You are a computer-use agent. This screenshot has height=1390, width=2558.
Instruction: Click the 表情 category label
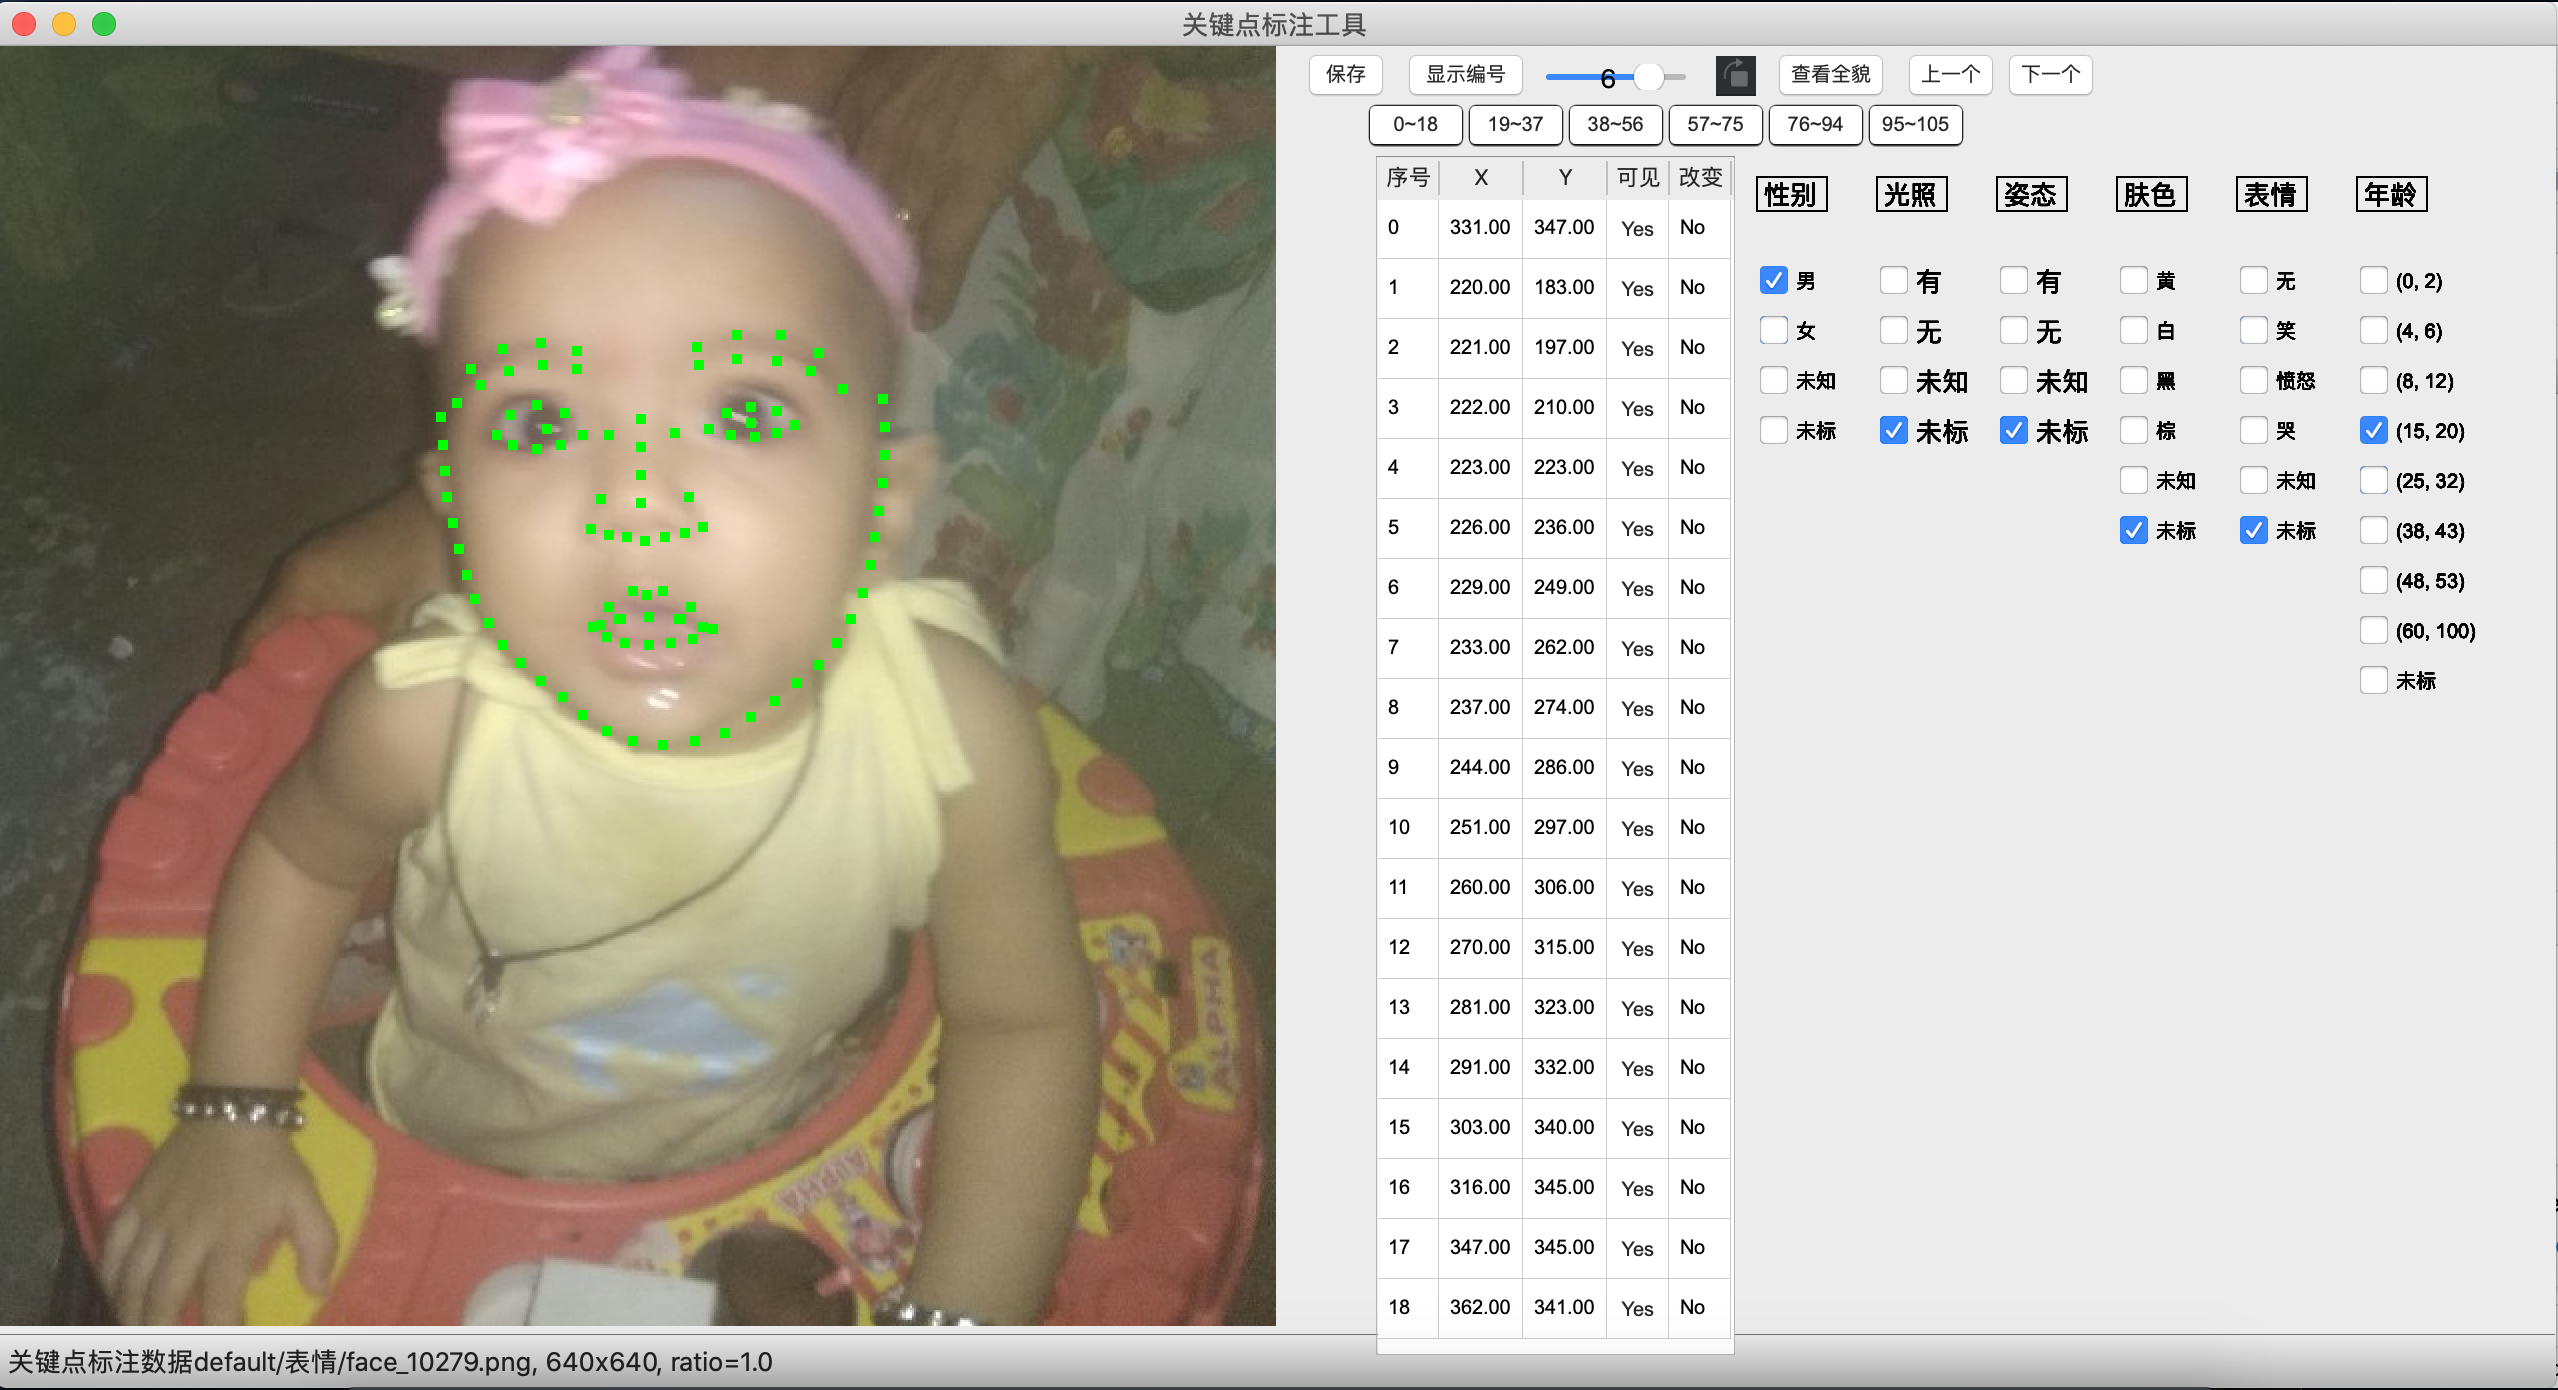(2271, 194)
